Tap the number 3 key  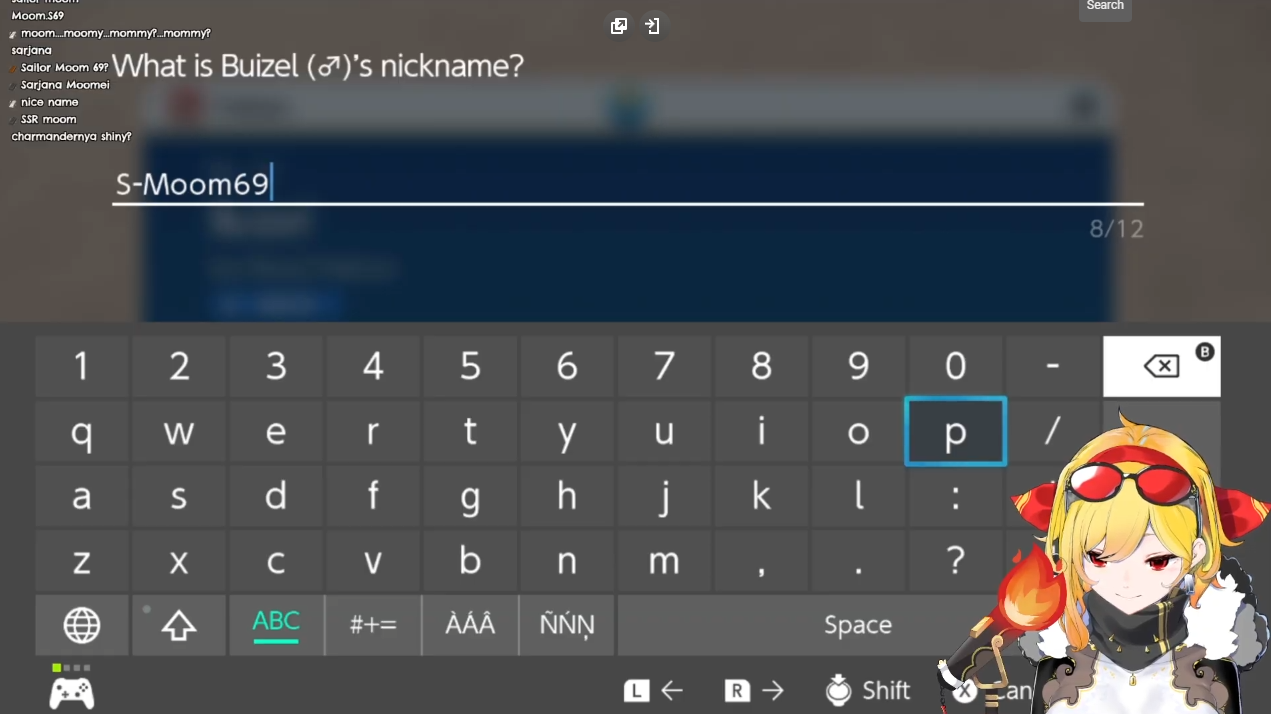point(276,366)
